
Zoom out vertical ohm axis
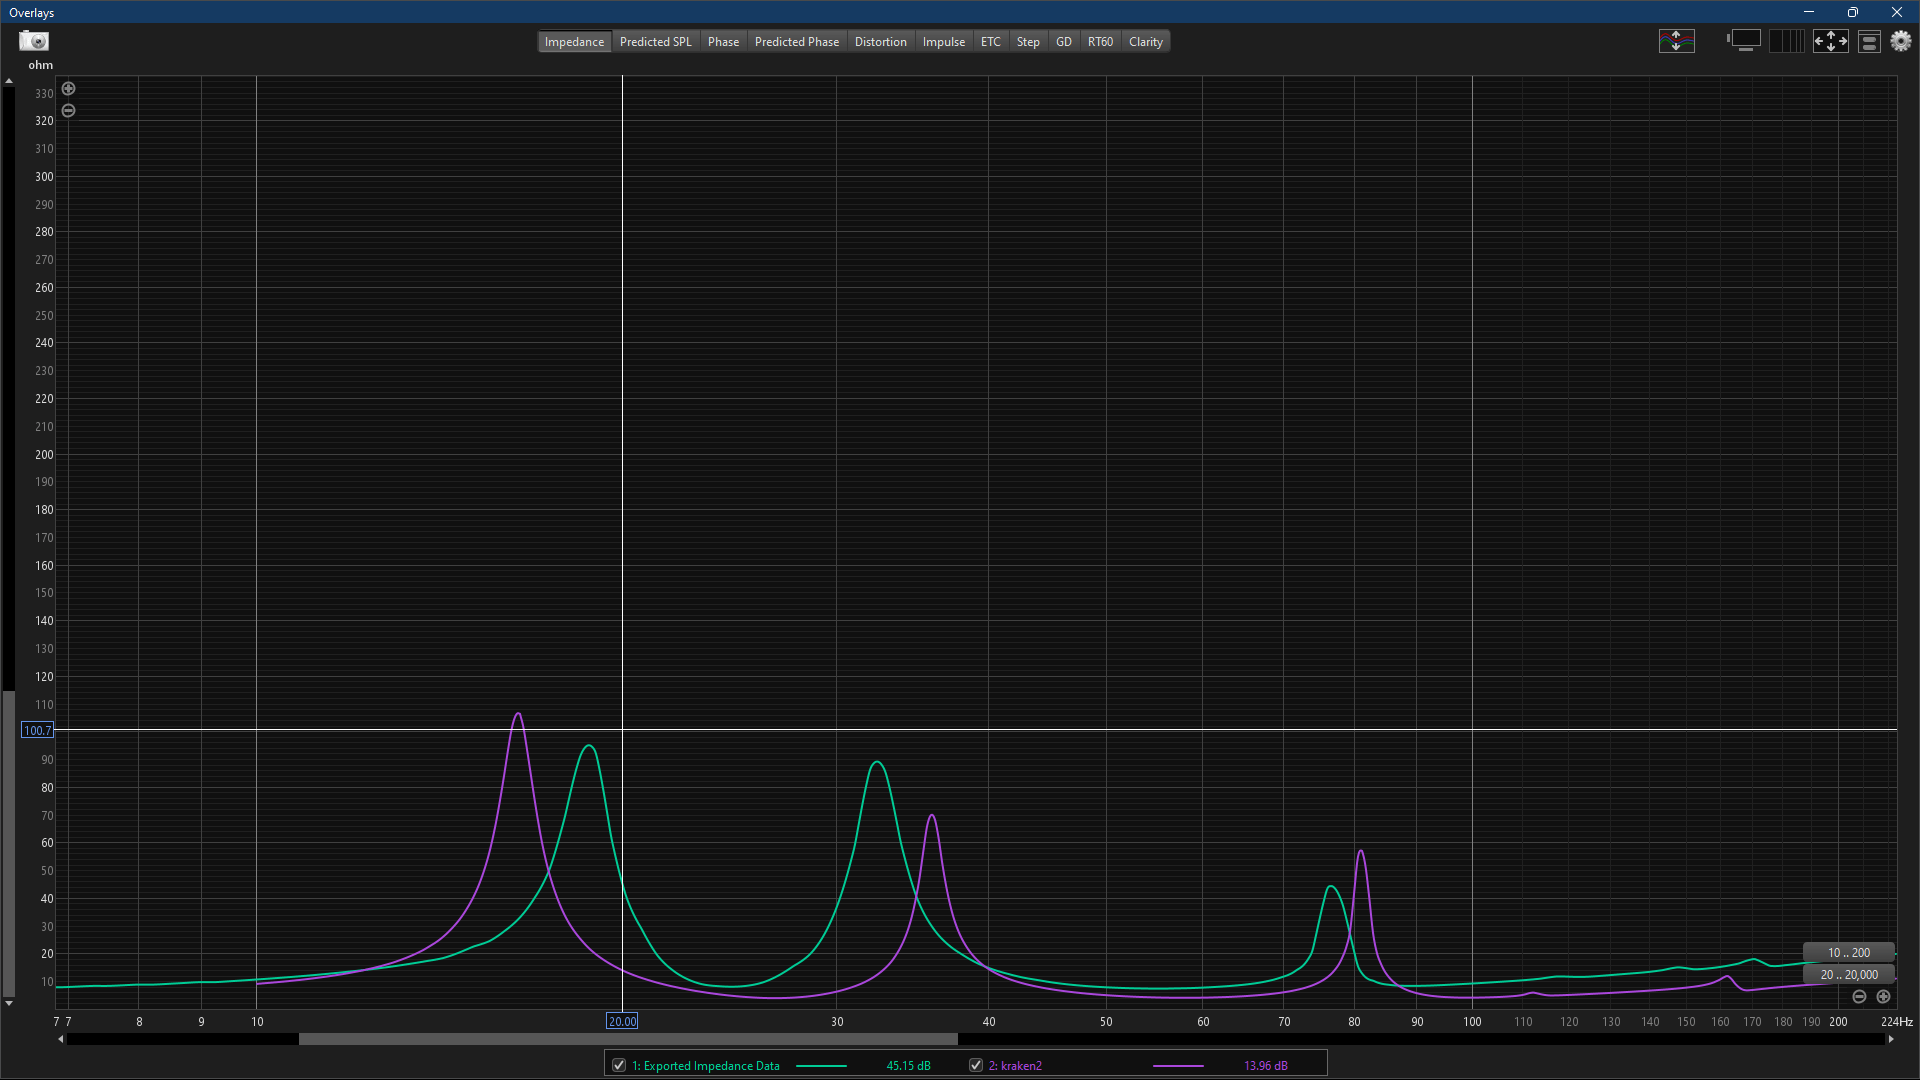tap(68, 111)
